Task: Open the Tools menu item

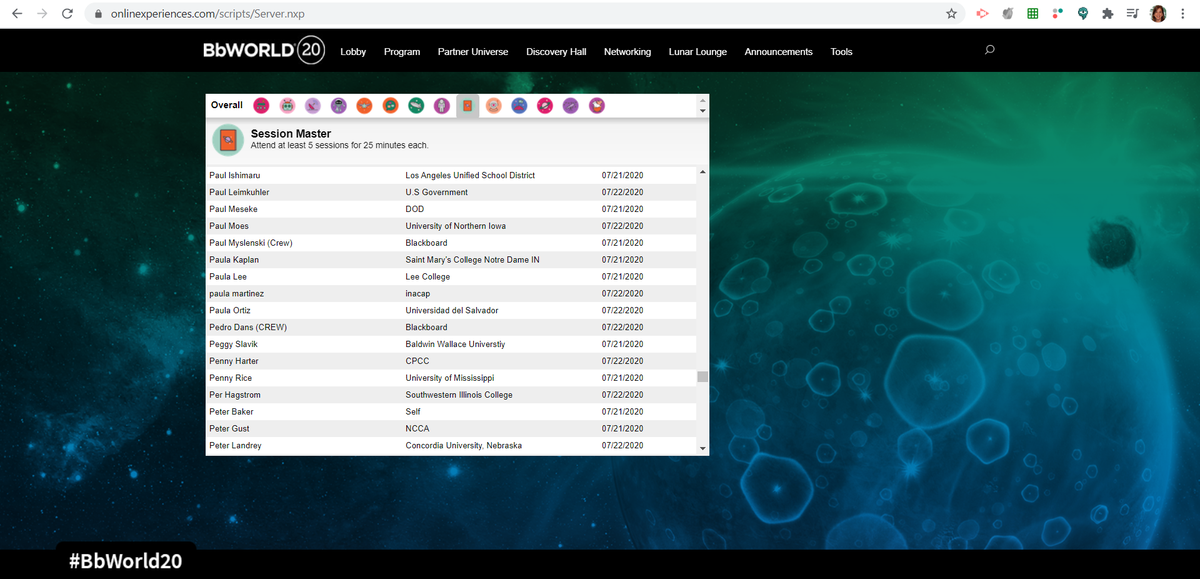Action: 842,52
